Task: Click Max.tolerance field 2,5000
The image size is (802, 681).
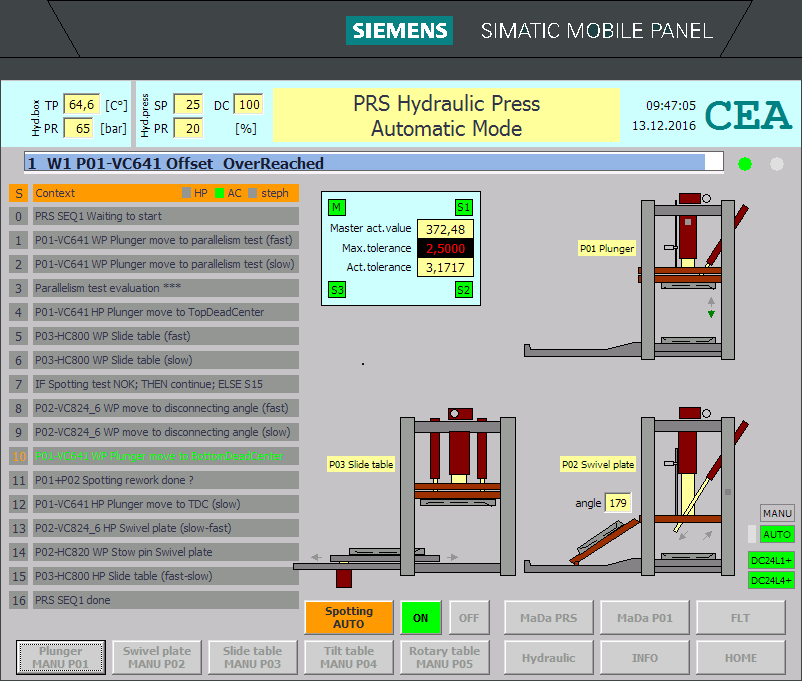Action: pos(445,248)
